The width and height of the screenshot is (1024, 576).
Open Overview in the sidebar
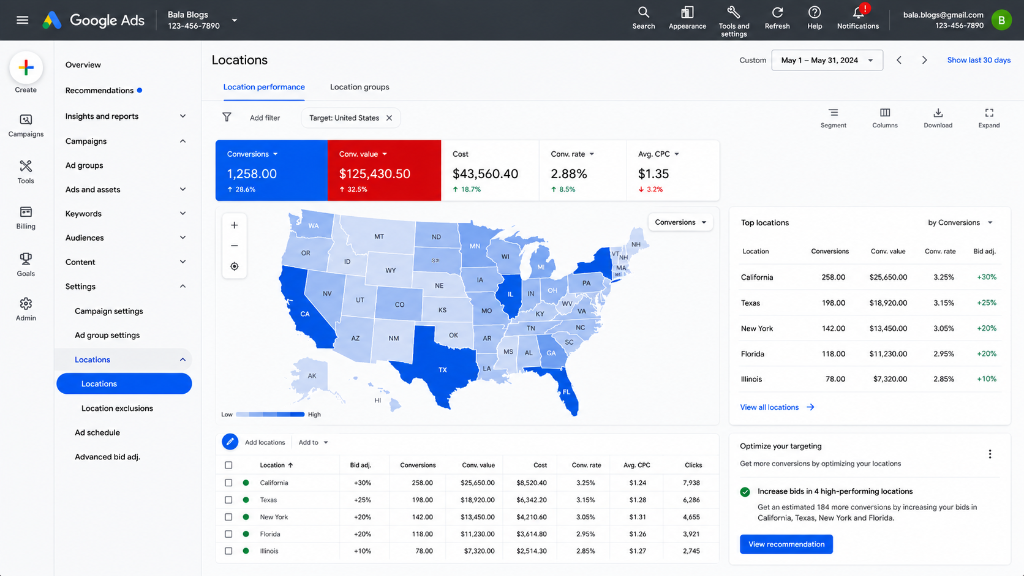click(83, 65)
